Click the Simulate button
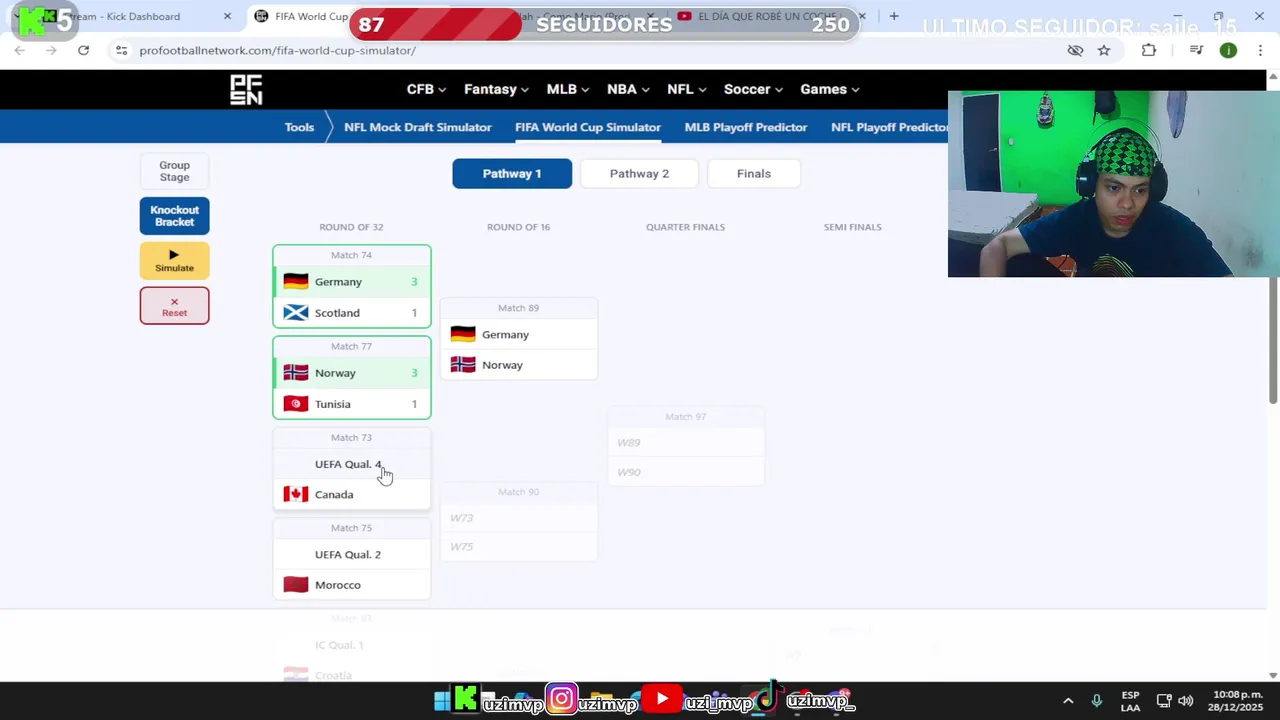1280x720 pixels. (x=174, y=261)
